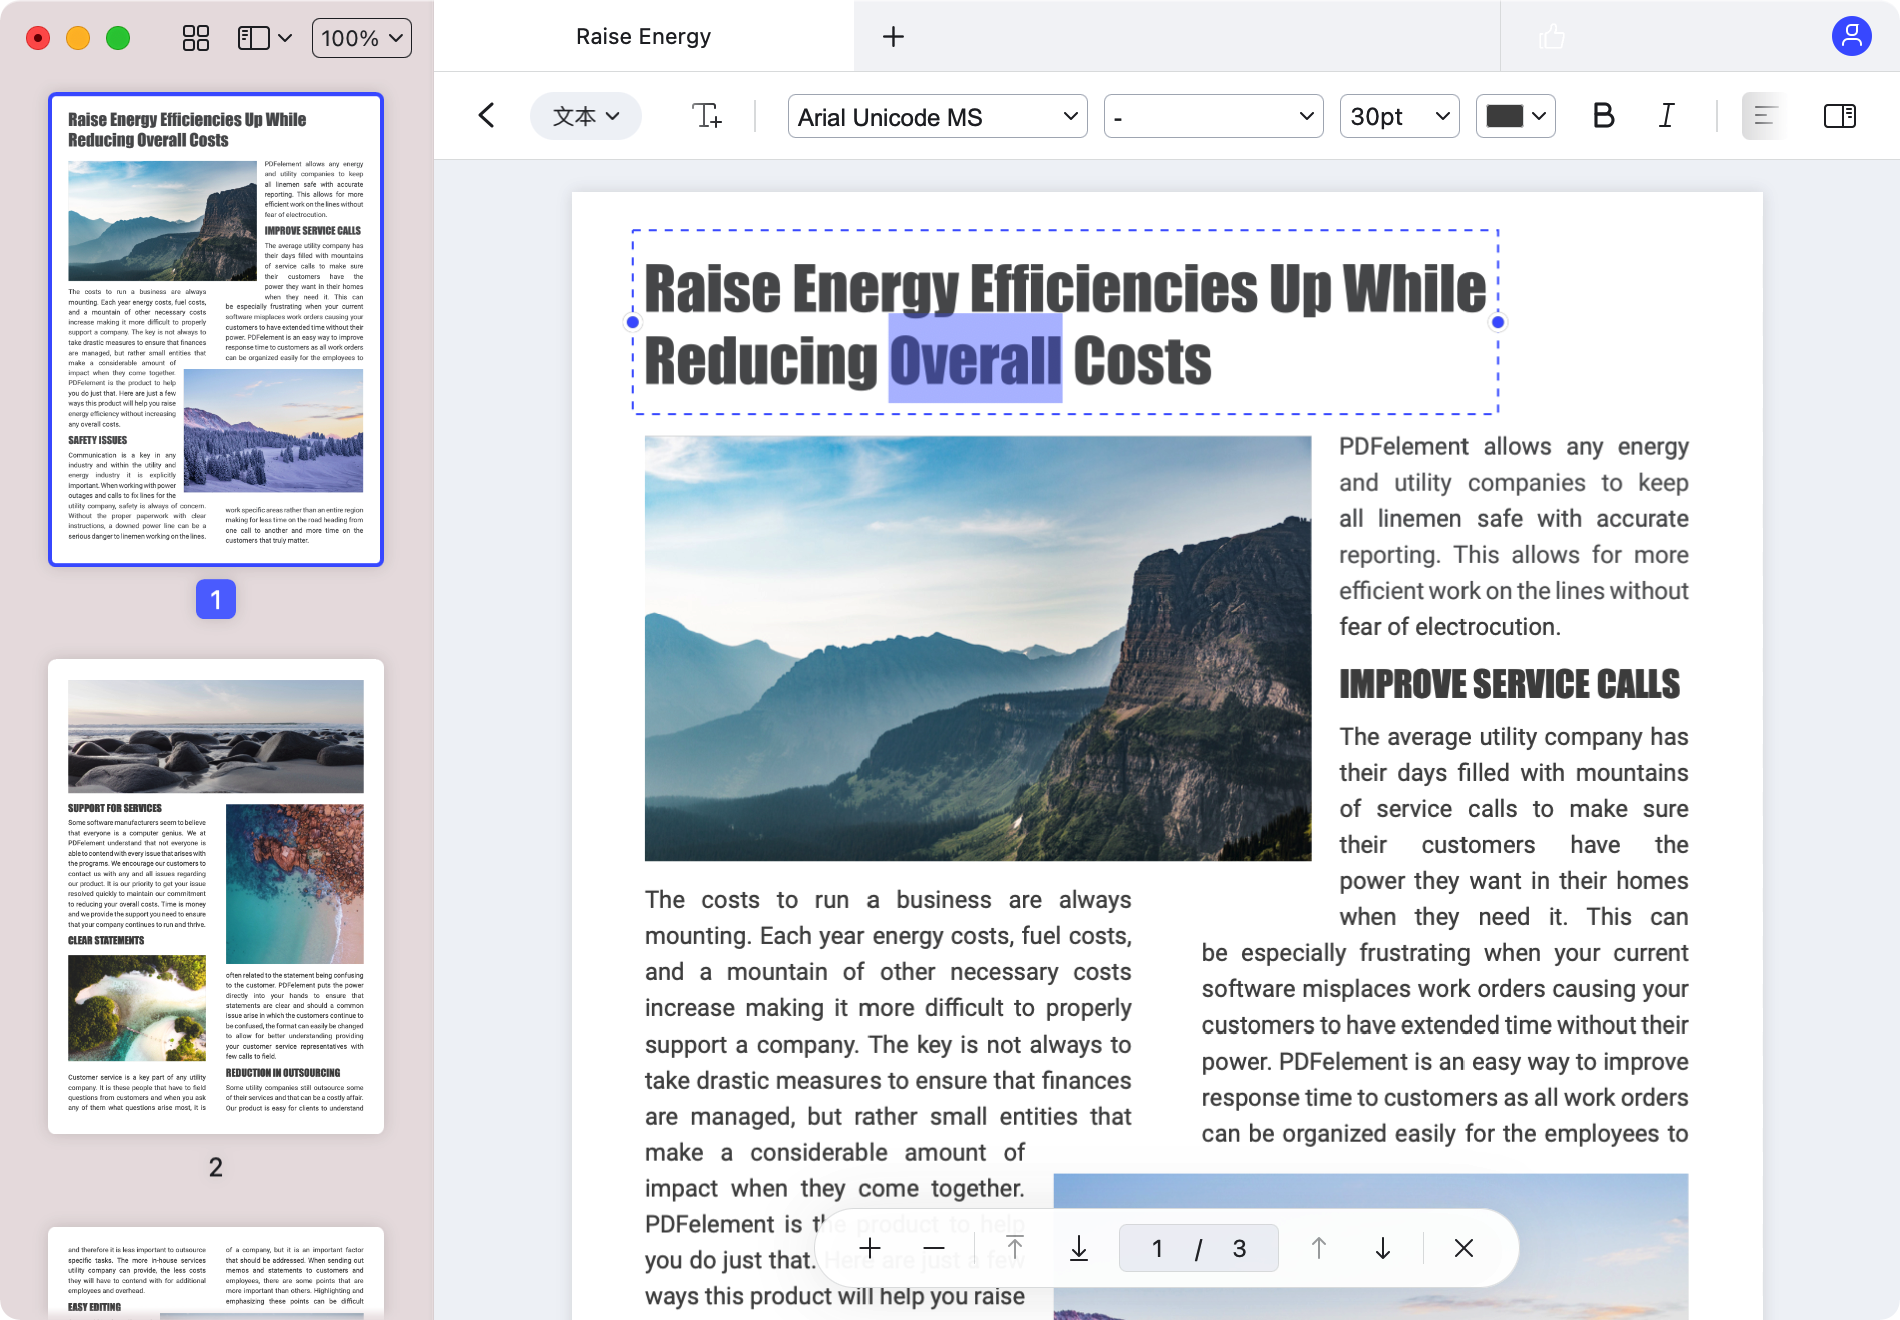The height and width of the screenshot is (1320, 1900).
Task: Zoom in with the plus icon
Action: [870, 1248]
